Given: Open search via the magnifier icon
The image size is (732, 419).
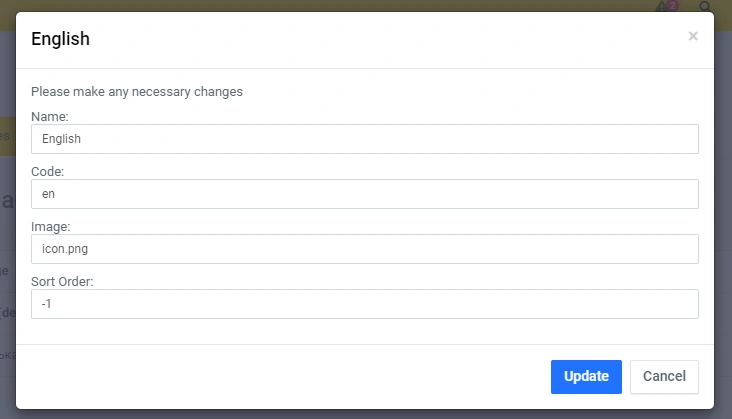Looking at the screenshot, I should 705,7.
